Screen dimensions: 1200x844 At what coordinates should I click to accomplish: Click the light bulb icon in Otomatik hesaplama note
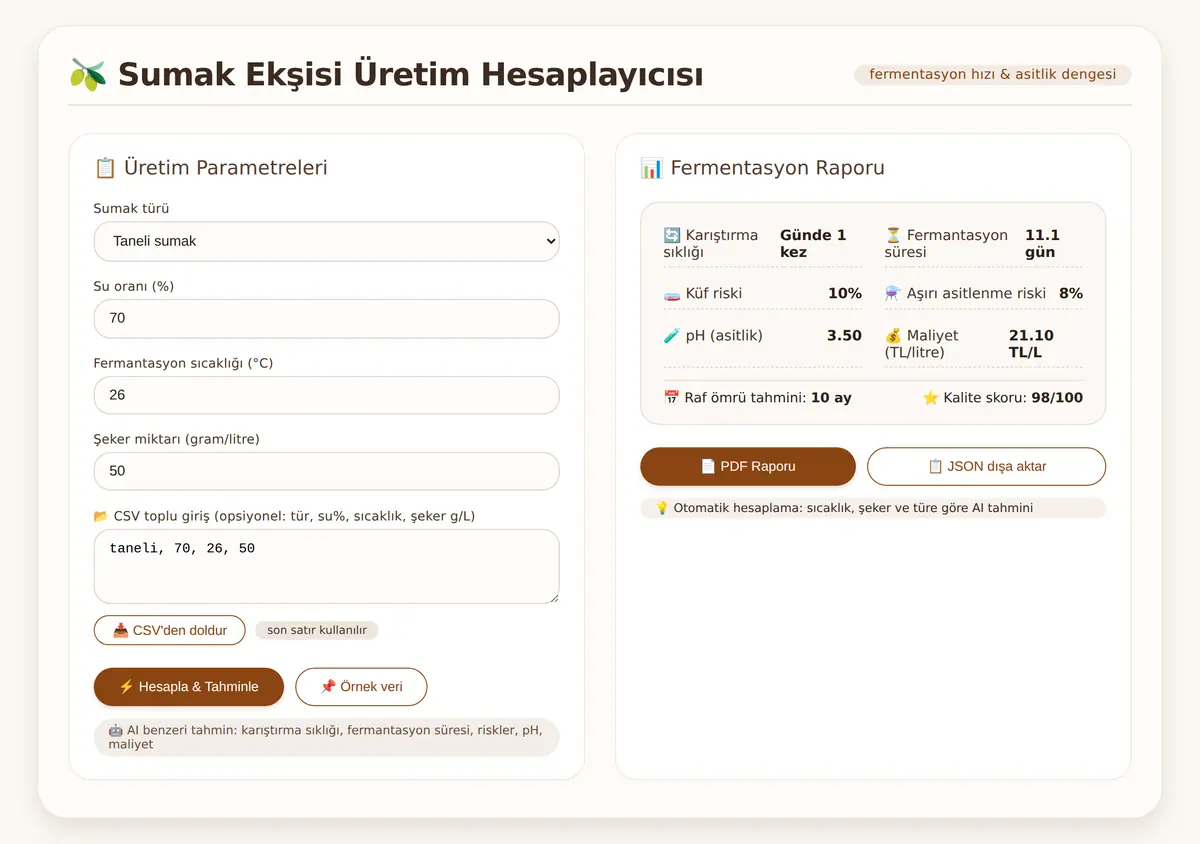point(662,508)
